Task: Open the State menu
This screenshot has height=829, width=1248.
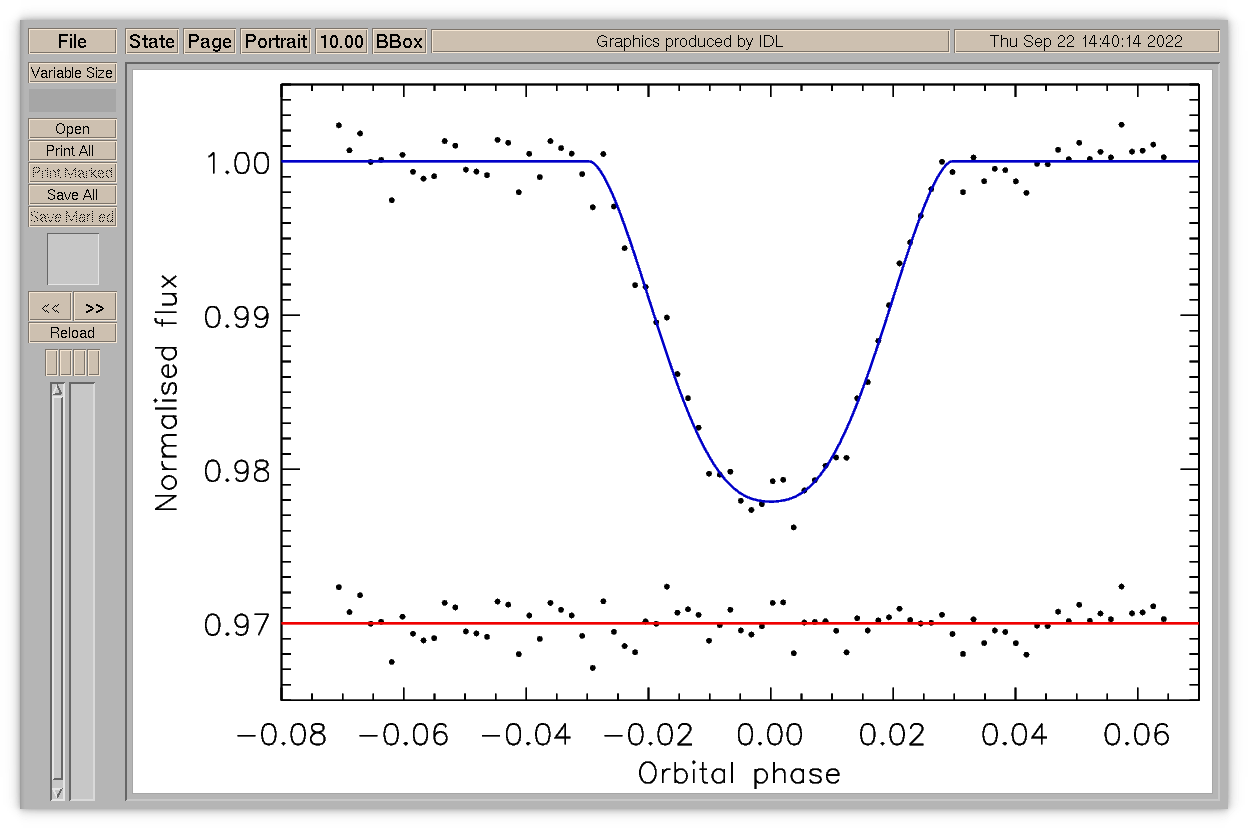Action: click(x=152, y=41)
